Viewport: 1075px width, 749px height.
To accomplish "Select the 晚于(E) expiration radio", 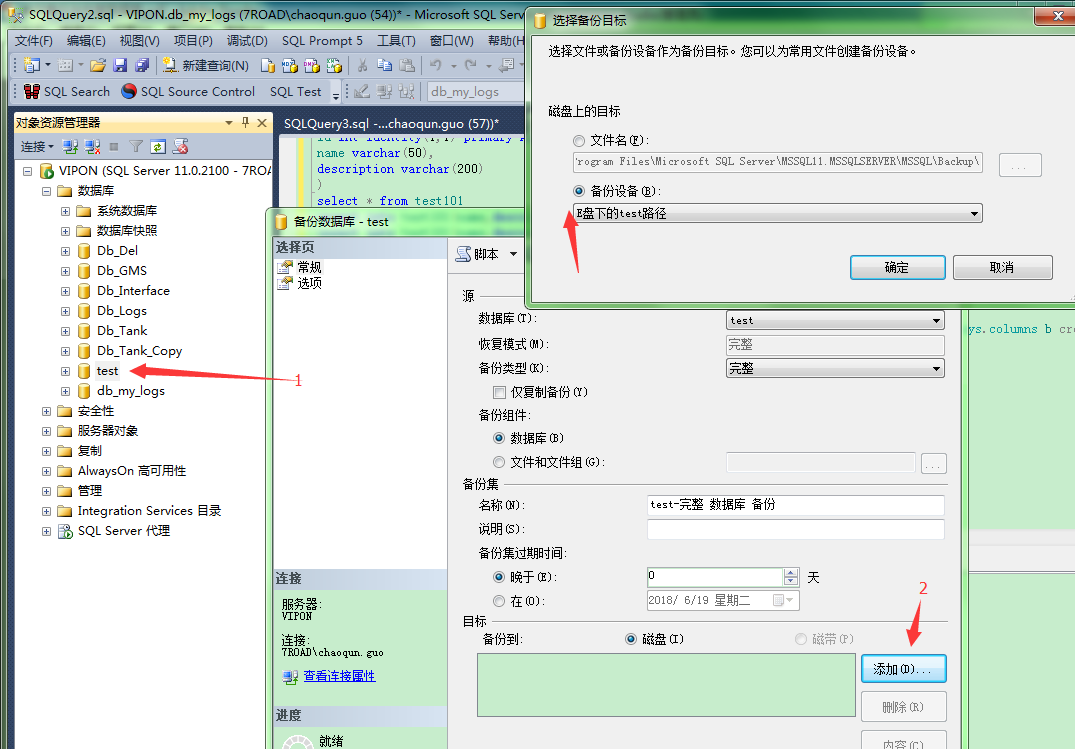I will pyautogui.click(x=499, y=578).
